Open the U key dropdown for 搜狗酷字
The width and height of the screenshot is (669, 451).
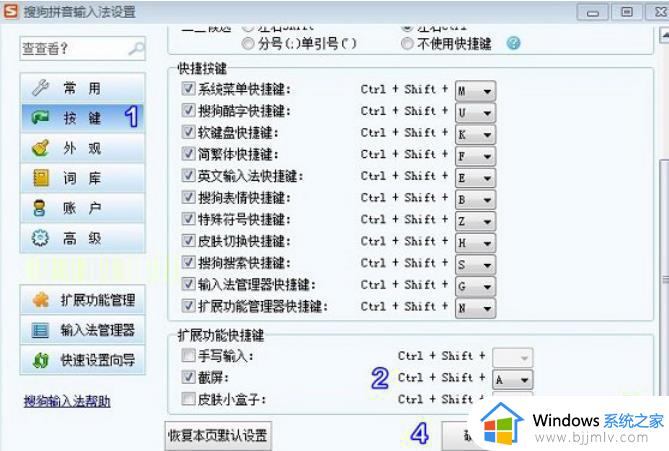click(x=475, y=113)
